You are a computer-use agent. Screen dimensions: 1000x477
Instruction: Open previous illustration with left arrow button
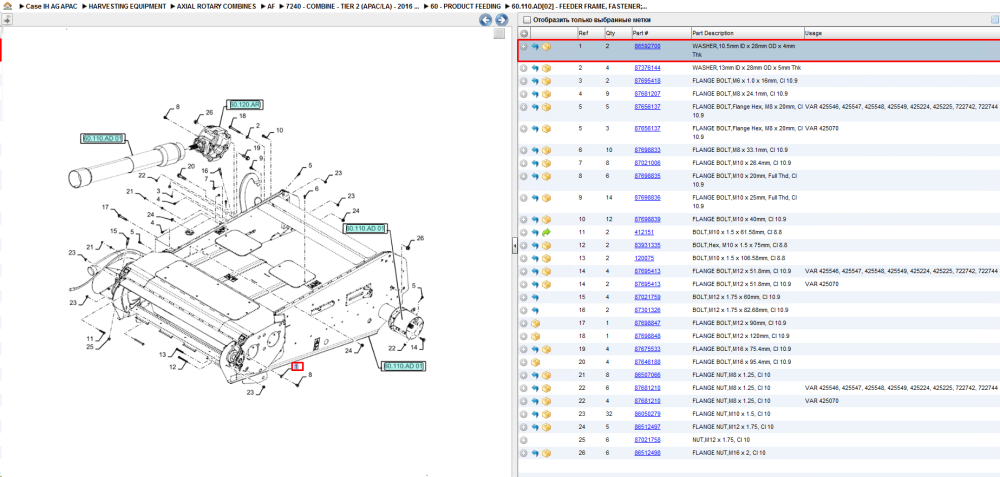[486, 20]
